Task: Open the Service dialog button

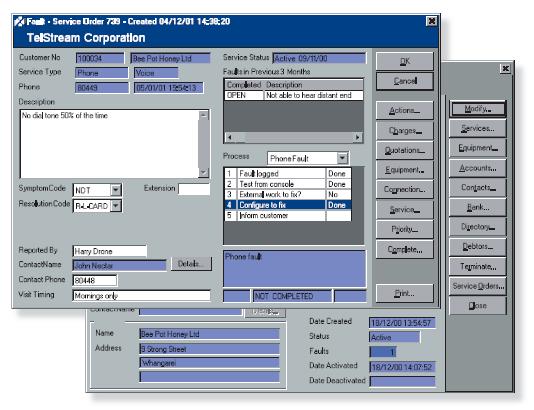Action: tap(405, 209)
